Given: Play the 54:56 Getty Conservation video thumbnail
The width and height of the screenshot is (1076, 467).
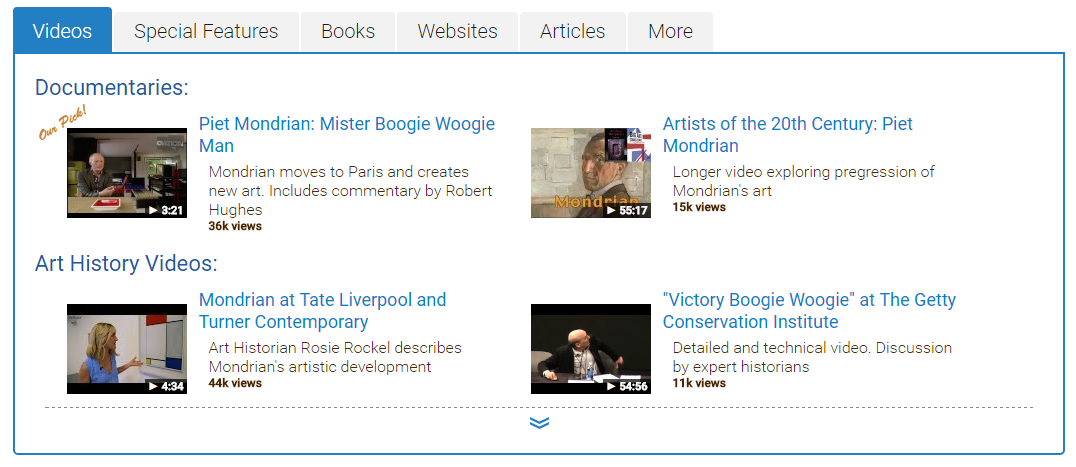Looking at the screenshot, I should 591,349.
